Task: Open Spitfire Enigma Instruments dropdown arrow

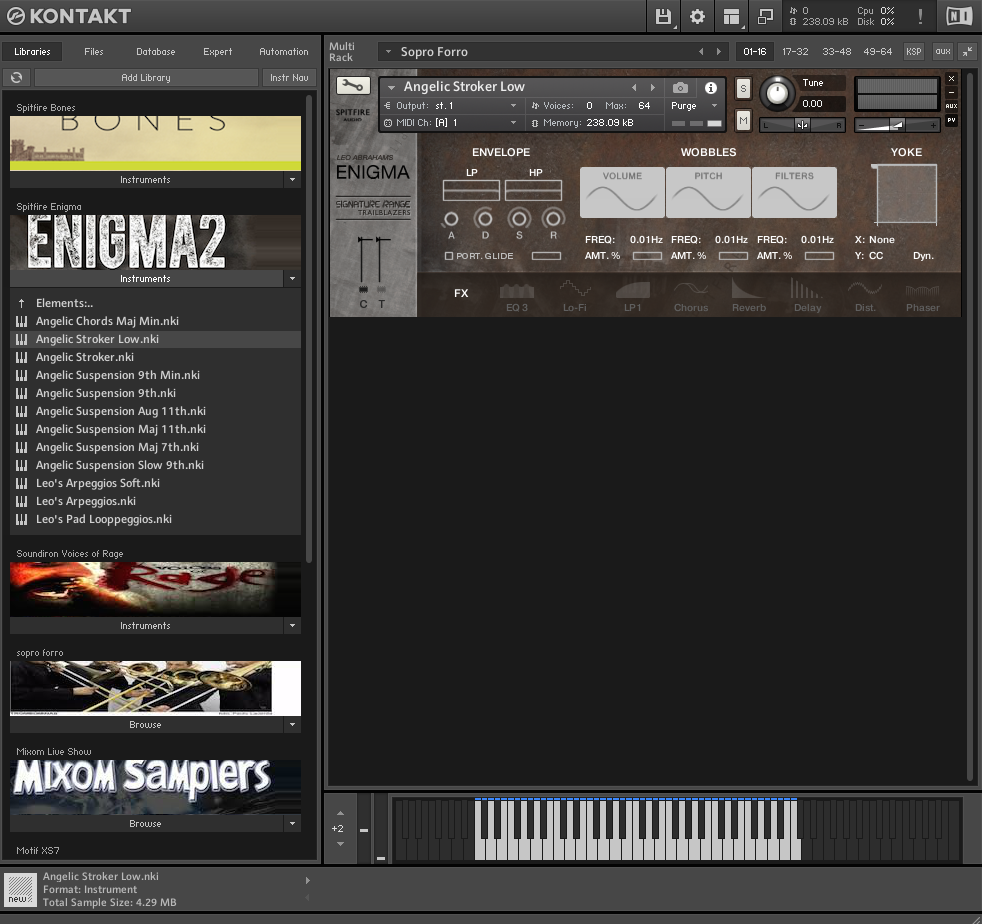Action: coord(292,279)
